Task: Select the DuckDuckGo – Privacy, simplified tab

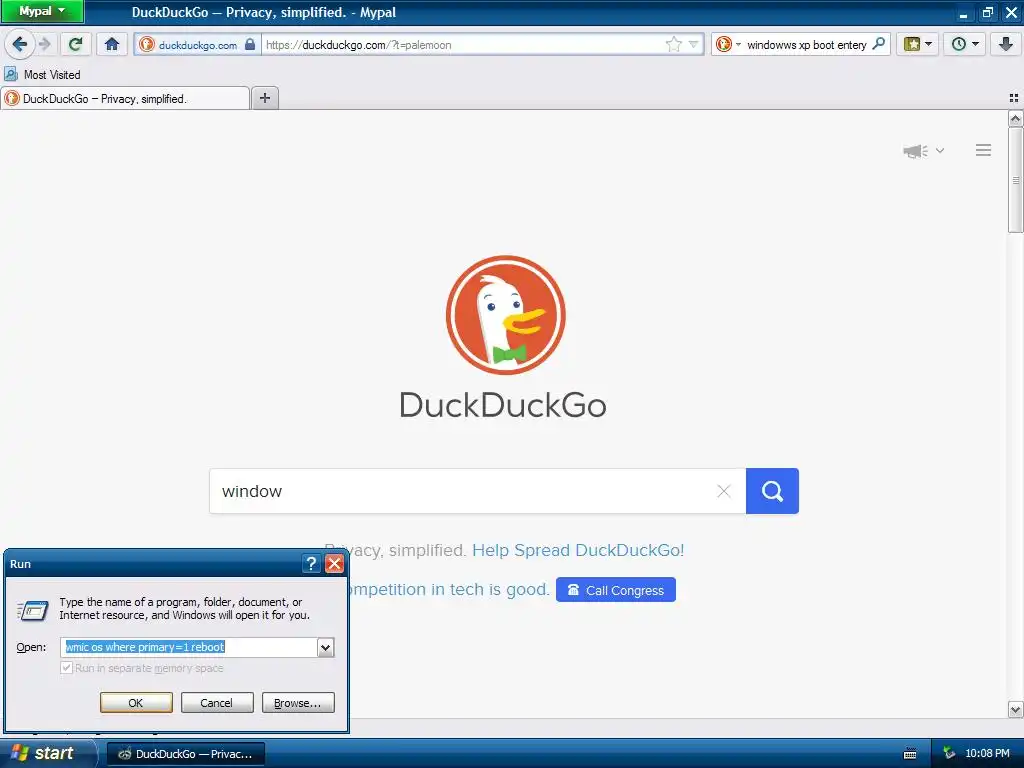Action: (125, 99)
